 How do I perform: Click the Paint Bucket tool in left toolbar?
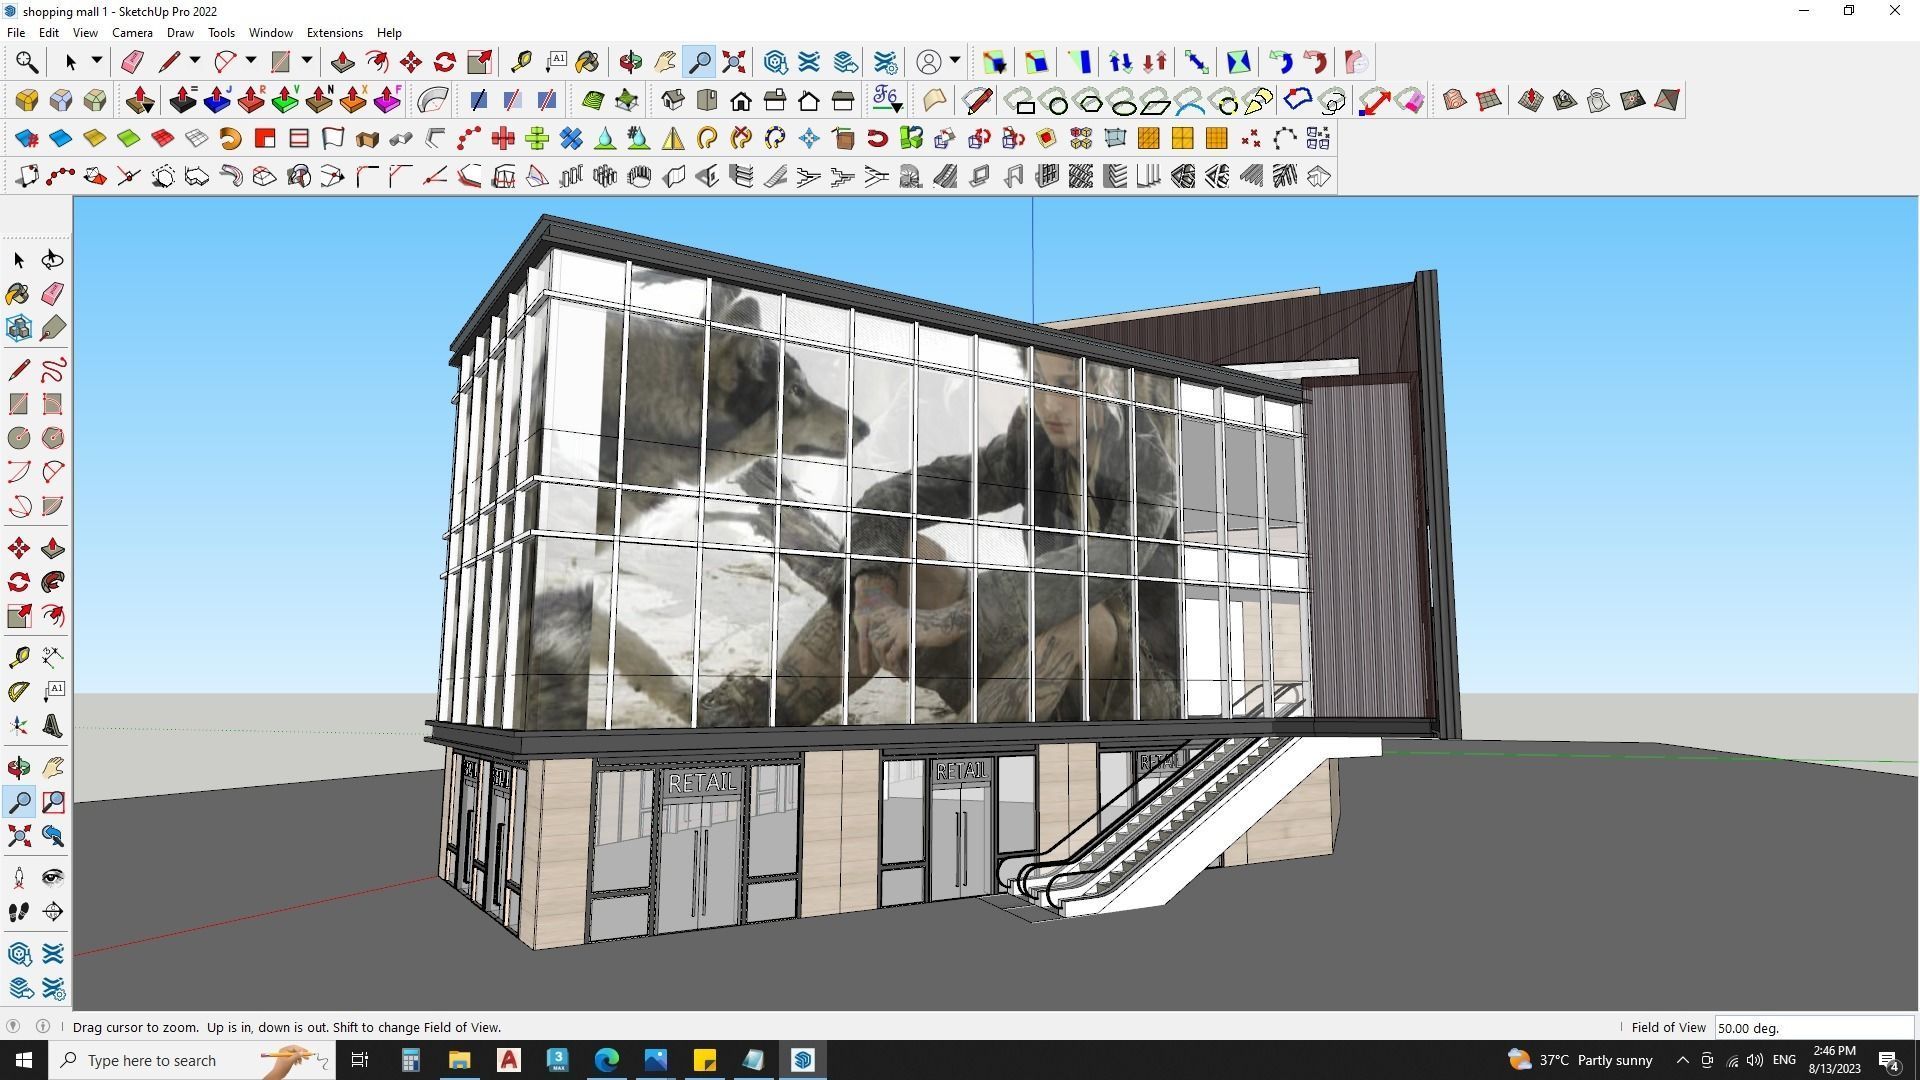pyautogui.click(x=19, y=294)
